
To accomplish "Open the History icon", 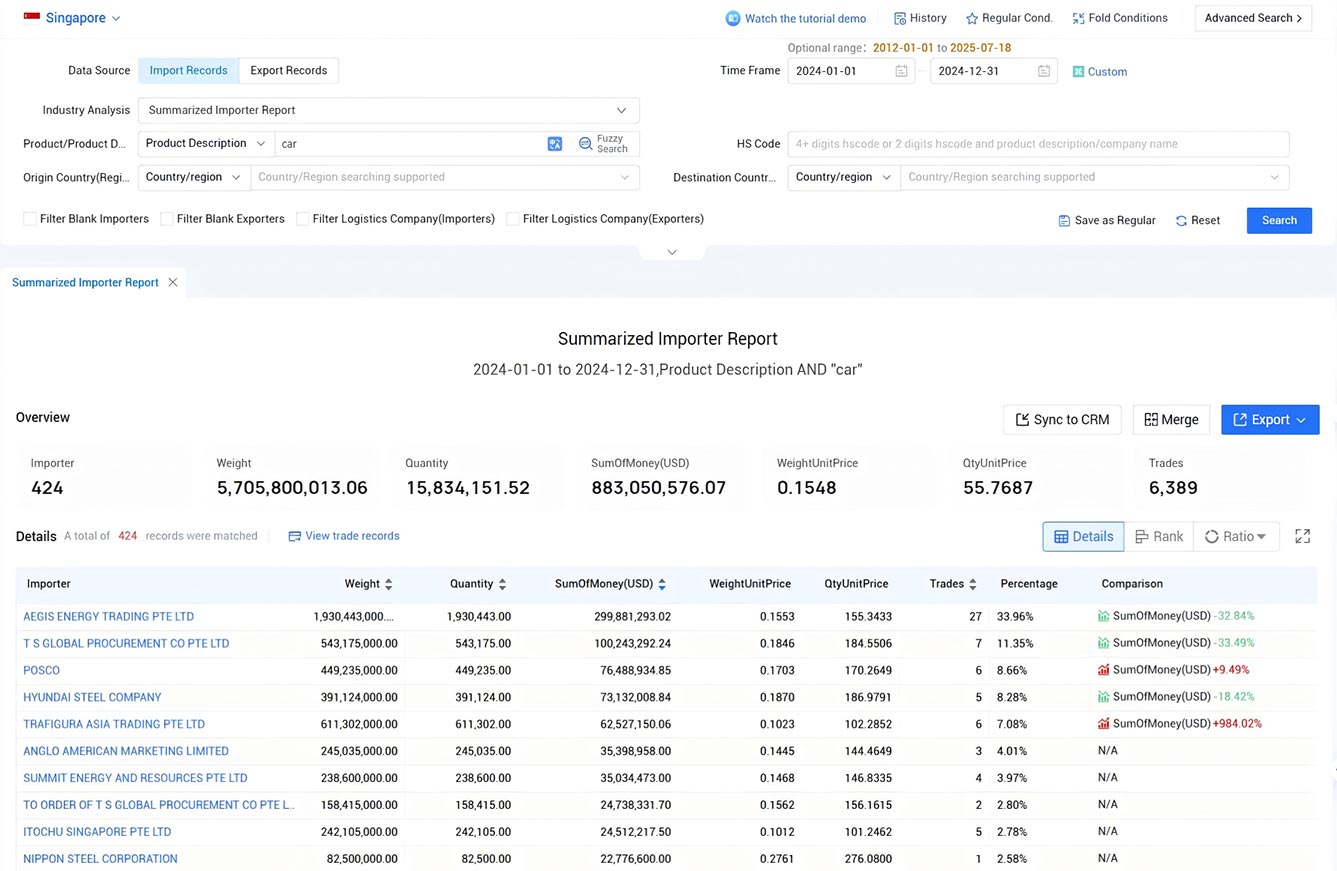I will click(900, 18).
